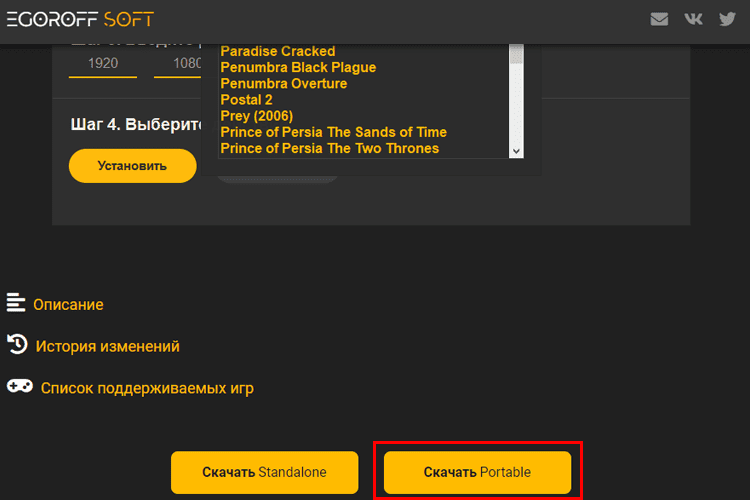Open the Описание section link
Viewport: 750px width, 500px height.
[68, 305]
